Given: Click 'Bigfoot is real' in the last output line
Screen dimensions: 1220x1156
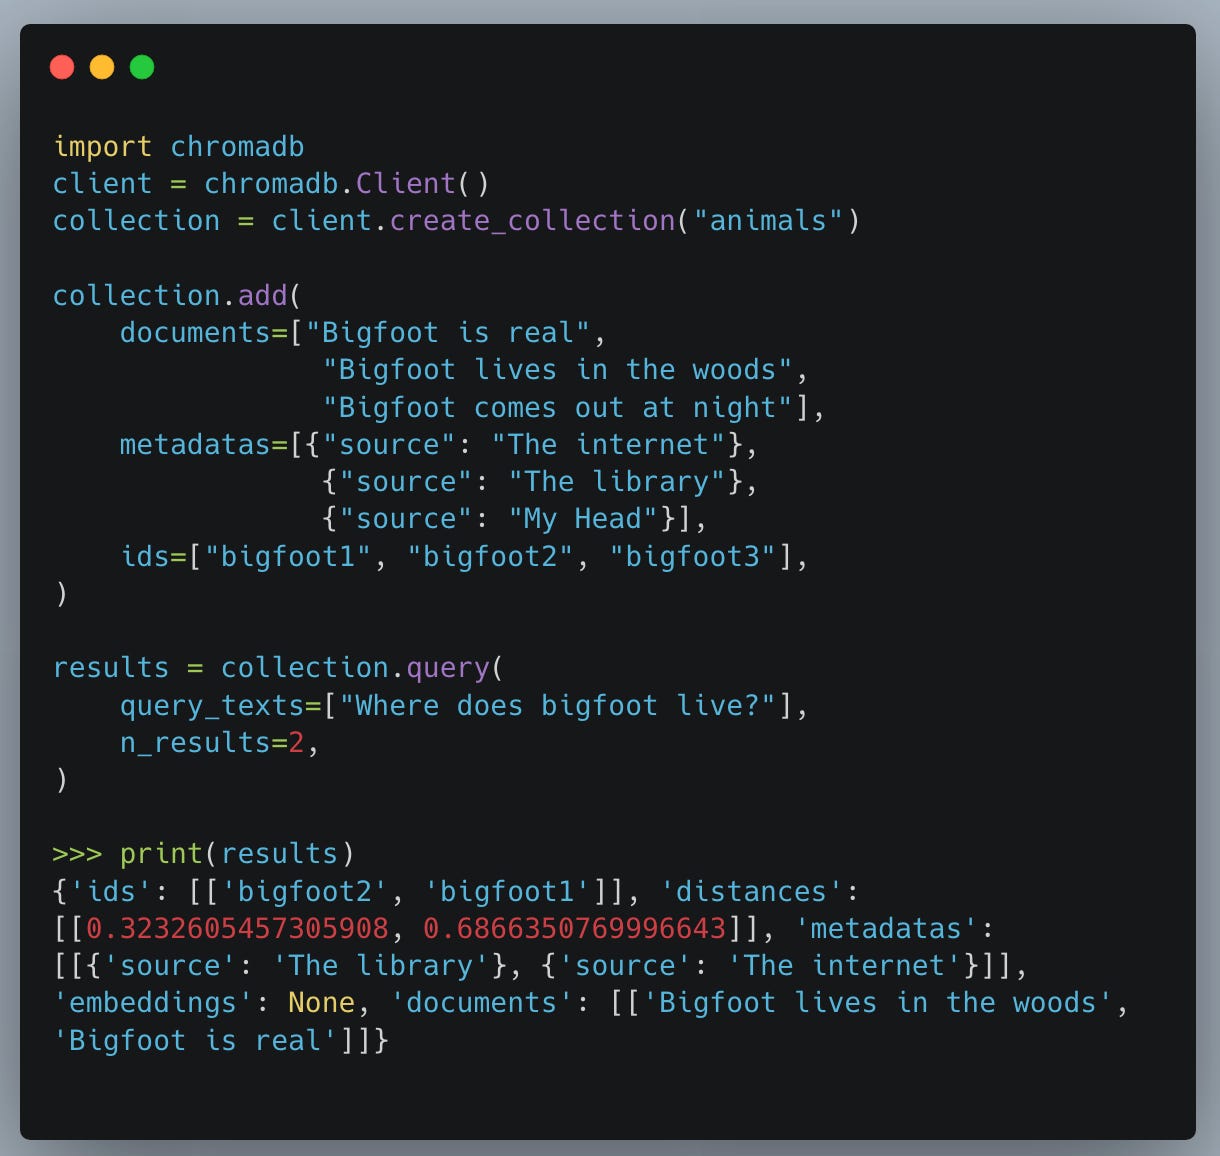Looking at the screenshot, I should 195,1041.
